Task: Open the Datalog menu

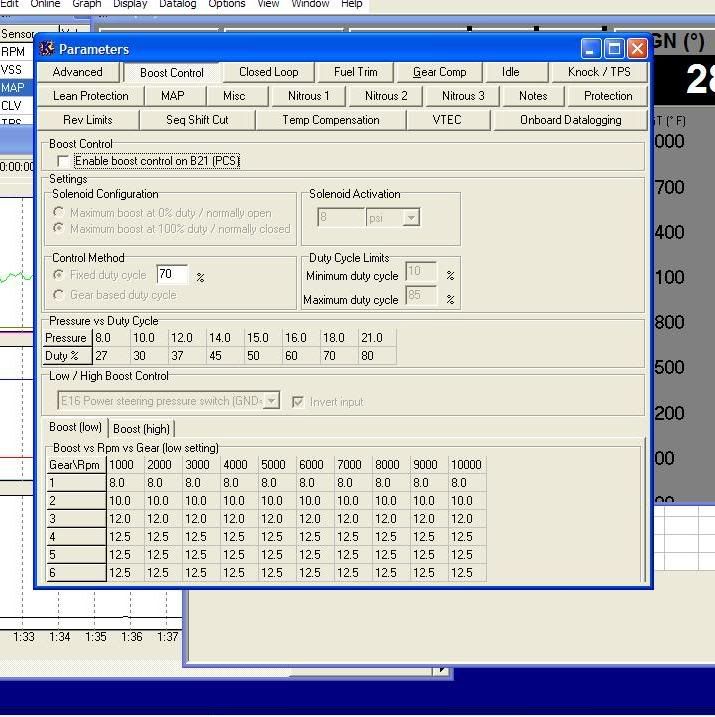Action: 176,4
